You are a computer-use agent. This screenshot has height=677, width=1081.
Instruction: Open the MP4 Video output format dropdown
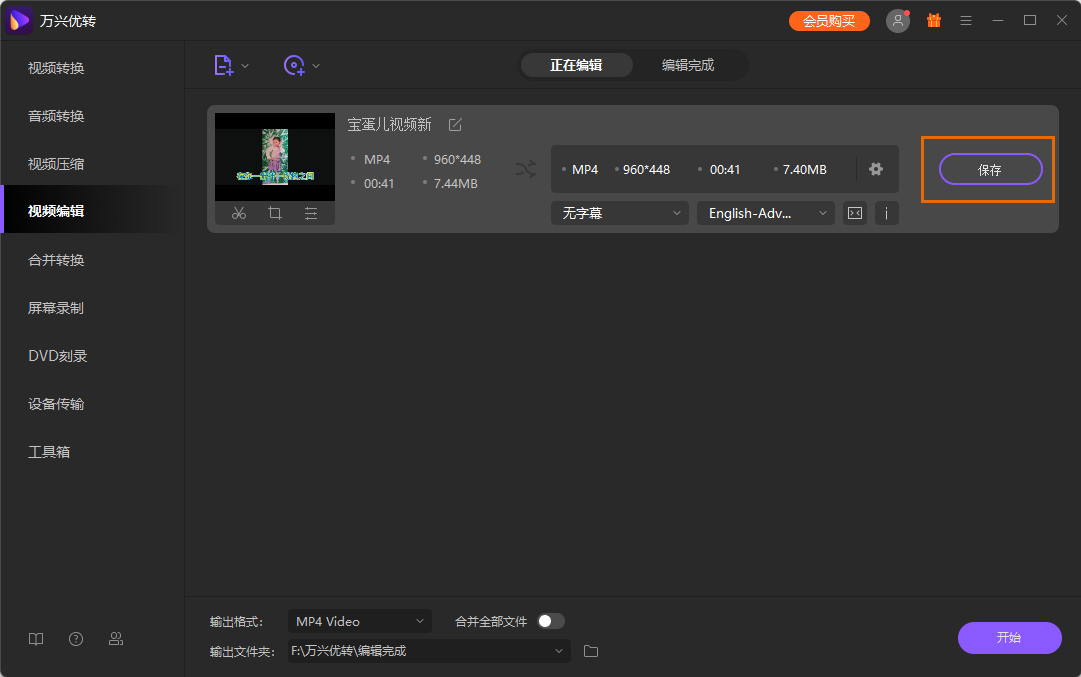pyautogui.click(x=359, y=620)
